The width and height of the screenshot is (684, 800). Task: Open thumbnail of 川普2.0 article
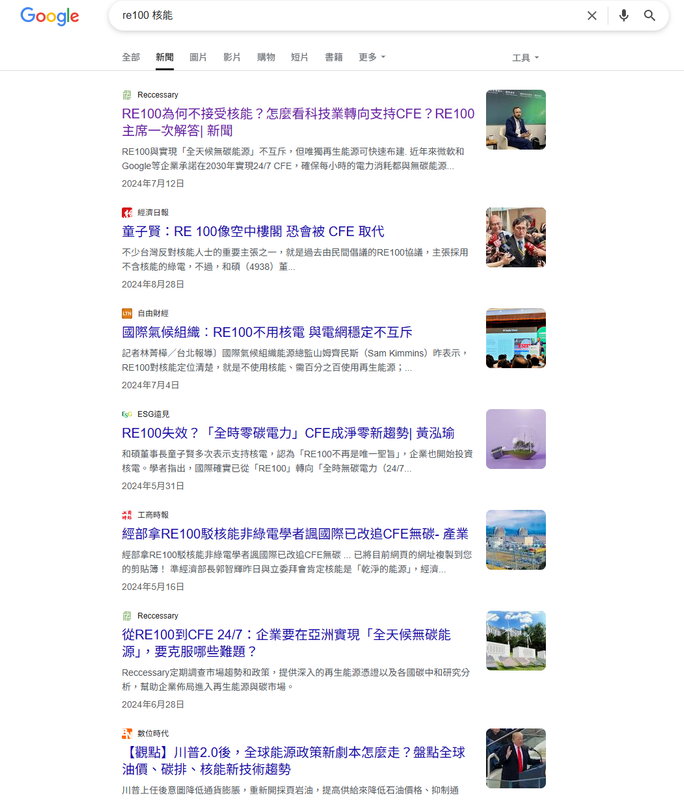516,758
